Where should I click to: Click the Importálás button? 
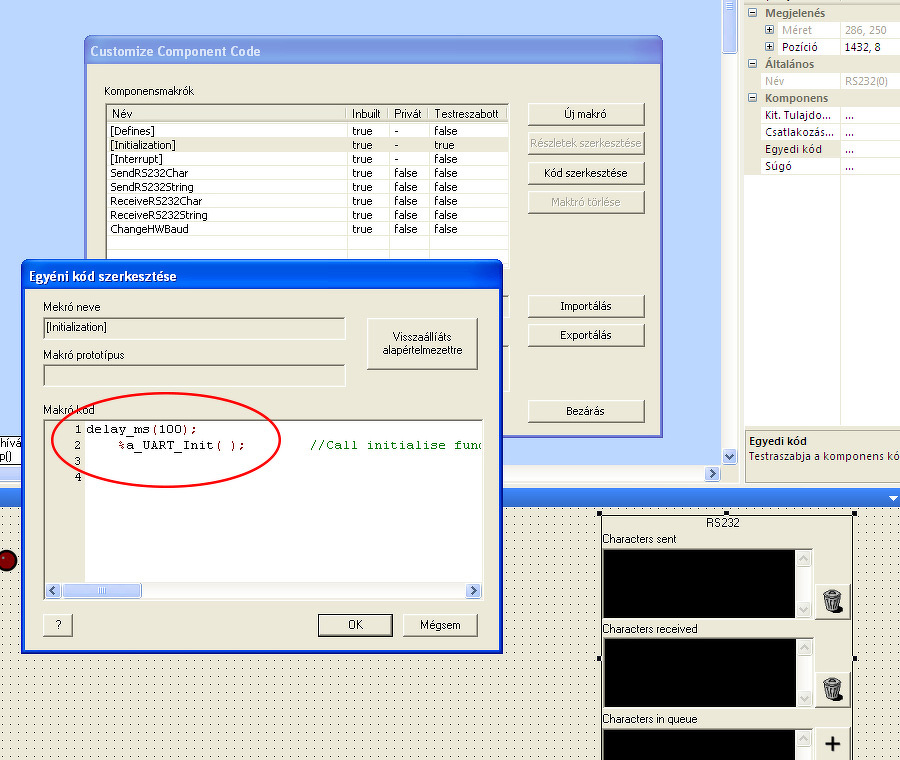(x=585, y=306)
